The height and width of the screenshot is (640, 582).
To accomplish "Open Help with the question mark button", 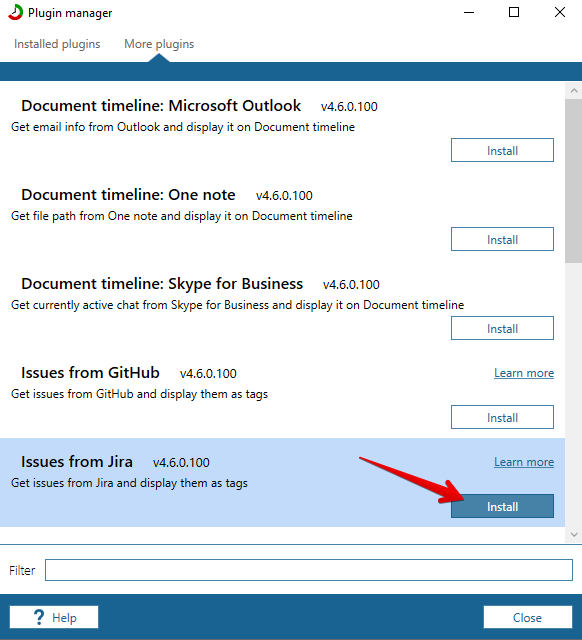I will click(x=54, y=617).
